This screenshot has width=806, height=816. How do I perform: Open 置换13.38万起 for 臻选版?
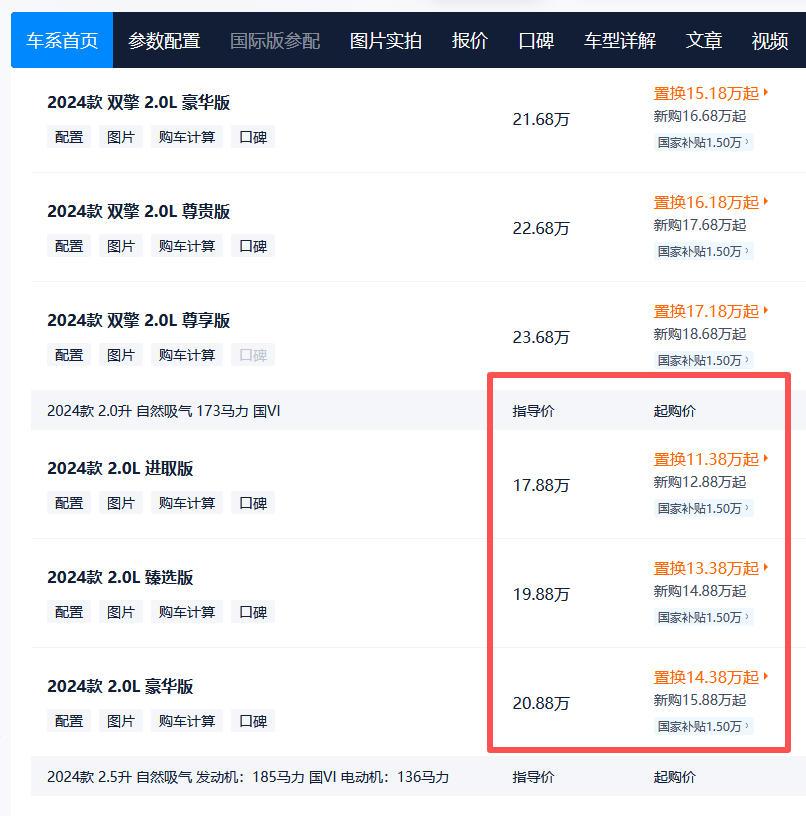coord(707,568)
